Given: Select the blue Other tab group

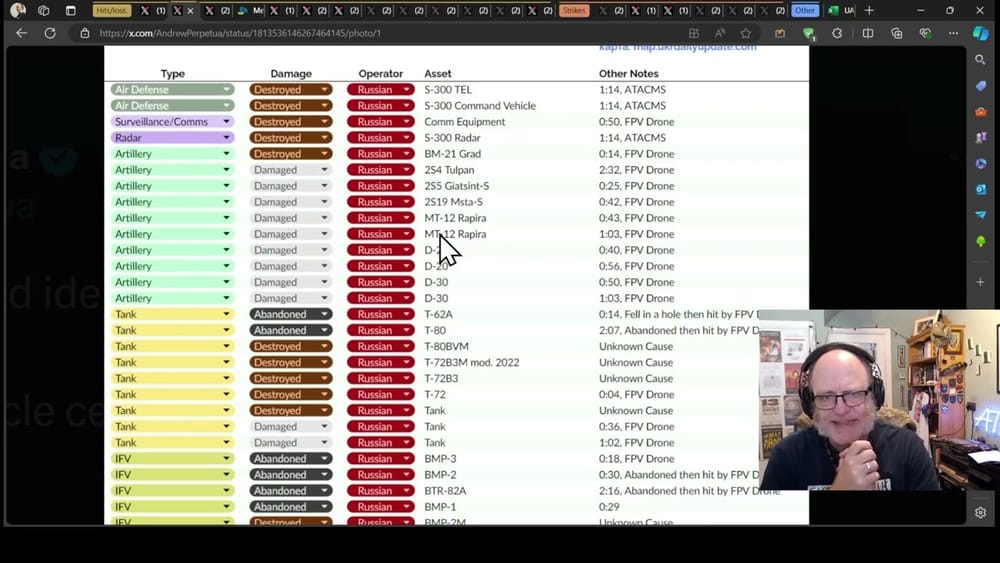Looking at the screenshot, I should tap(804, 10).
